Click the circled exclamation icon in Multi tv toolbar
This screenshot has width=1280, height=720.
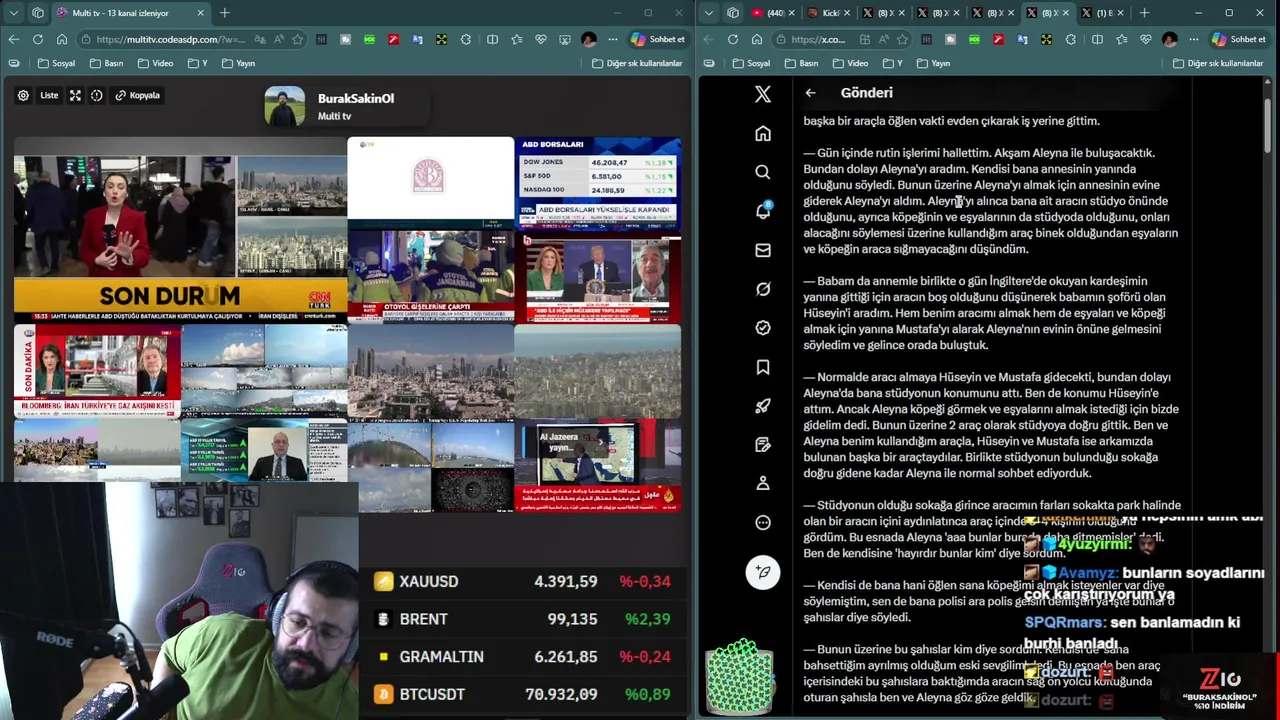click(97, 95)
